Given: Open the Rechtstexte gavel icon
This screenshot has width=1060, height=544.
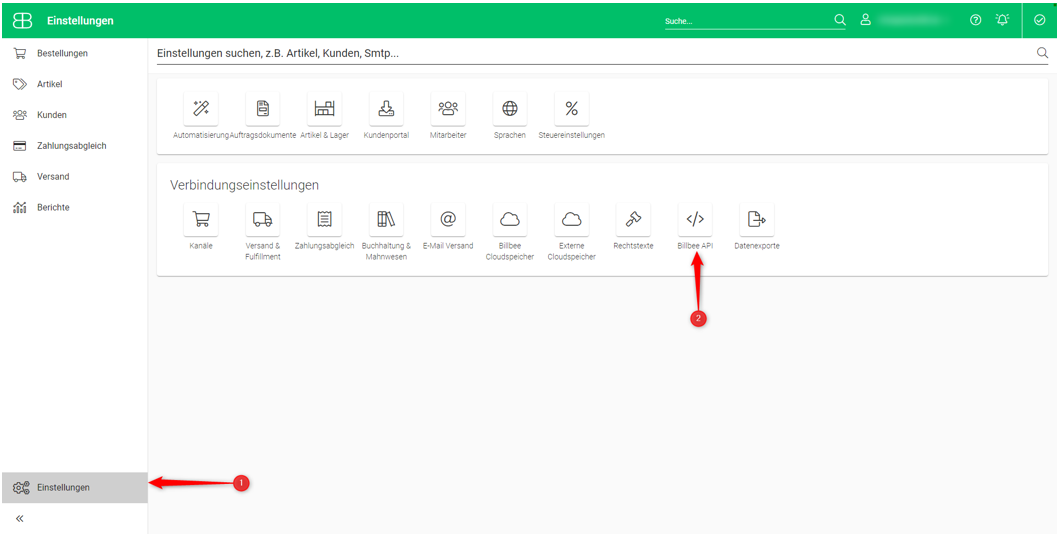Looking at the screenshot, I should pyautogui.click(x=633, y=219).
